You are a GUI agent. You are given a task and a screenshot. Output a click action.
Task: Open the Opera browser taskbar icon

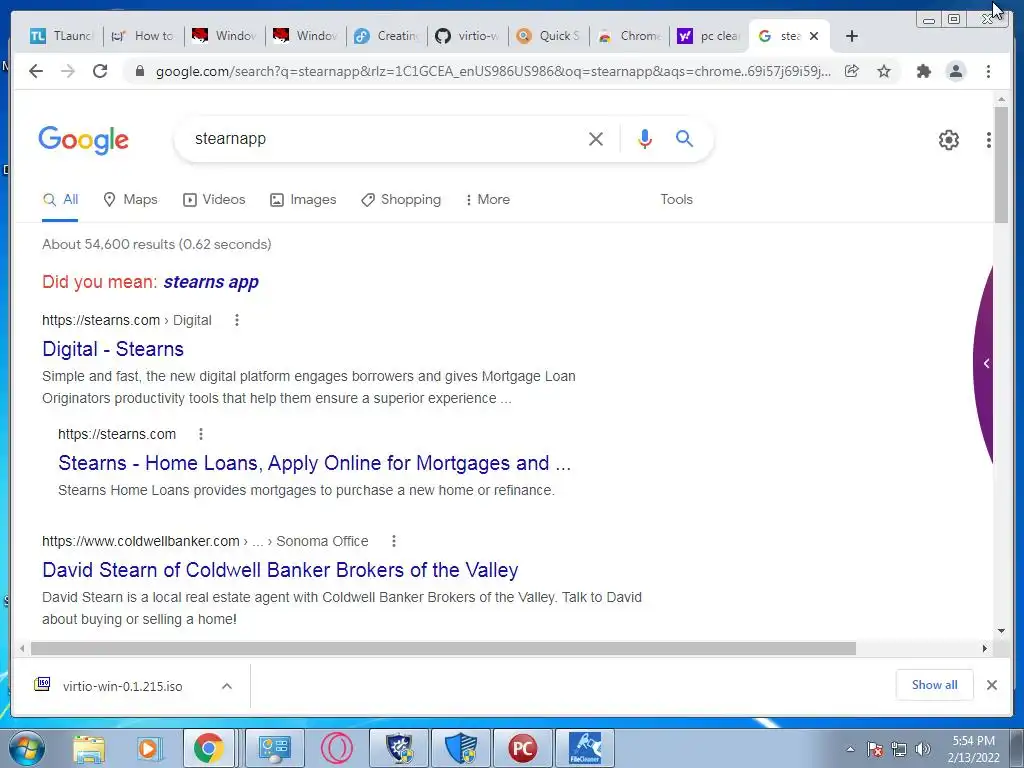337,748
